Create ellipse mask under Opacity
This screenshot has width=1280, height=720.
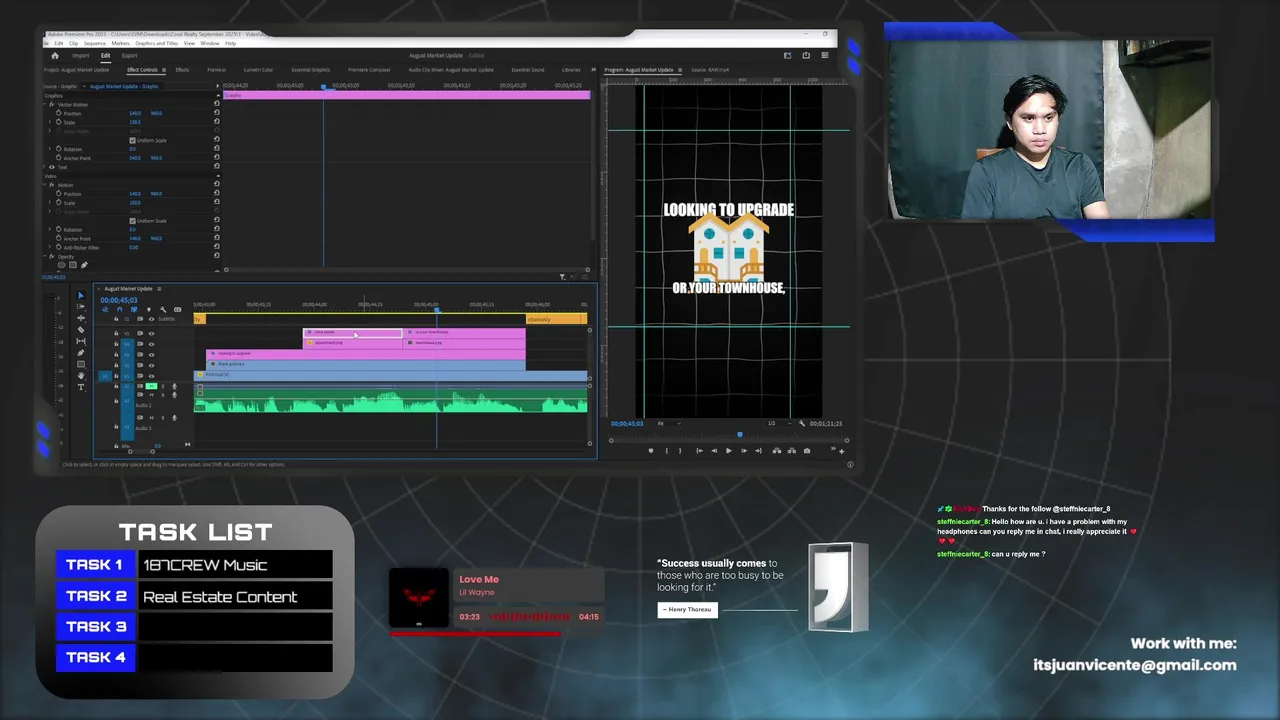tap(61, 265)
